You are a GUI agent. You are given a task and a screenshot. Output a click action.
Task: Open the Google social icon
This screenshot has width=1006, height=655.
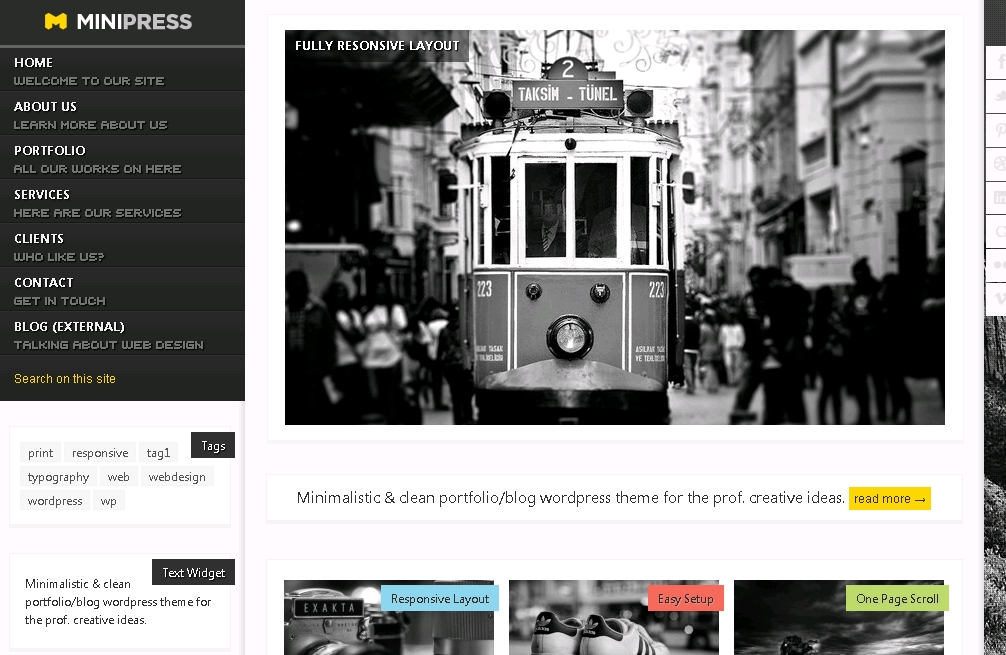tap(997, 231)
